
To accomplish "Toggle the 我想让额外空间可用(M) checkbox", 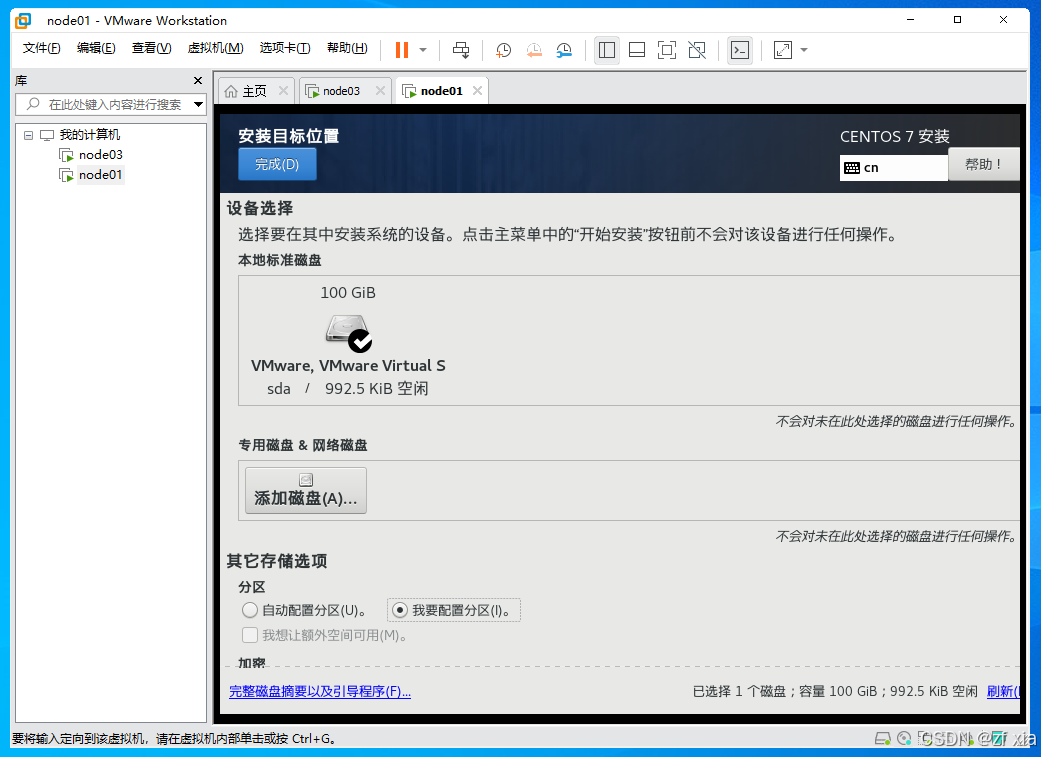I will [x=250, y=635].
